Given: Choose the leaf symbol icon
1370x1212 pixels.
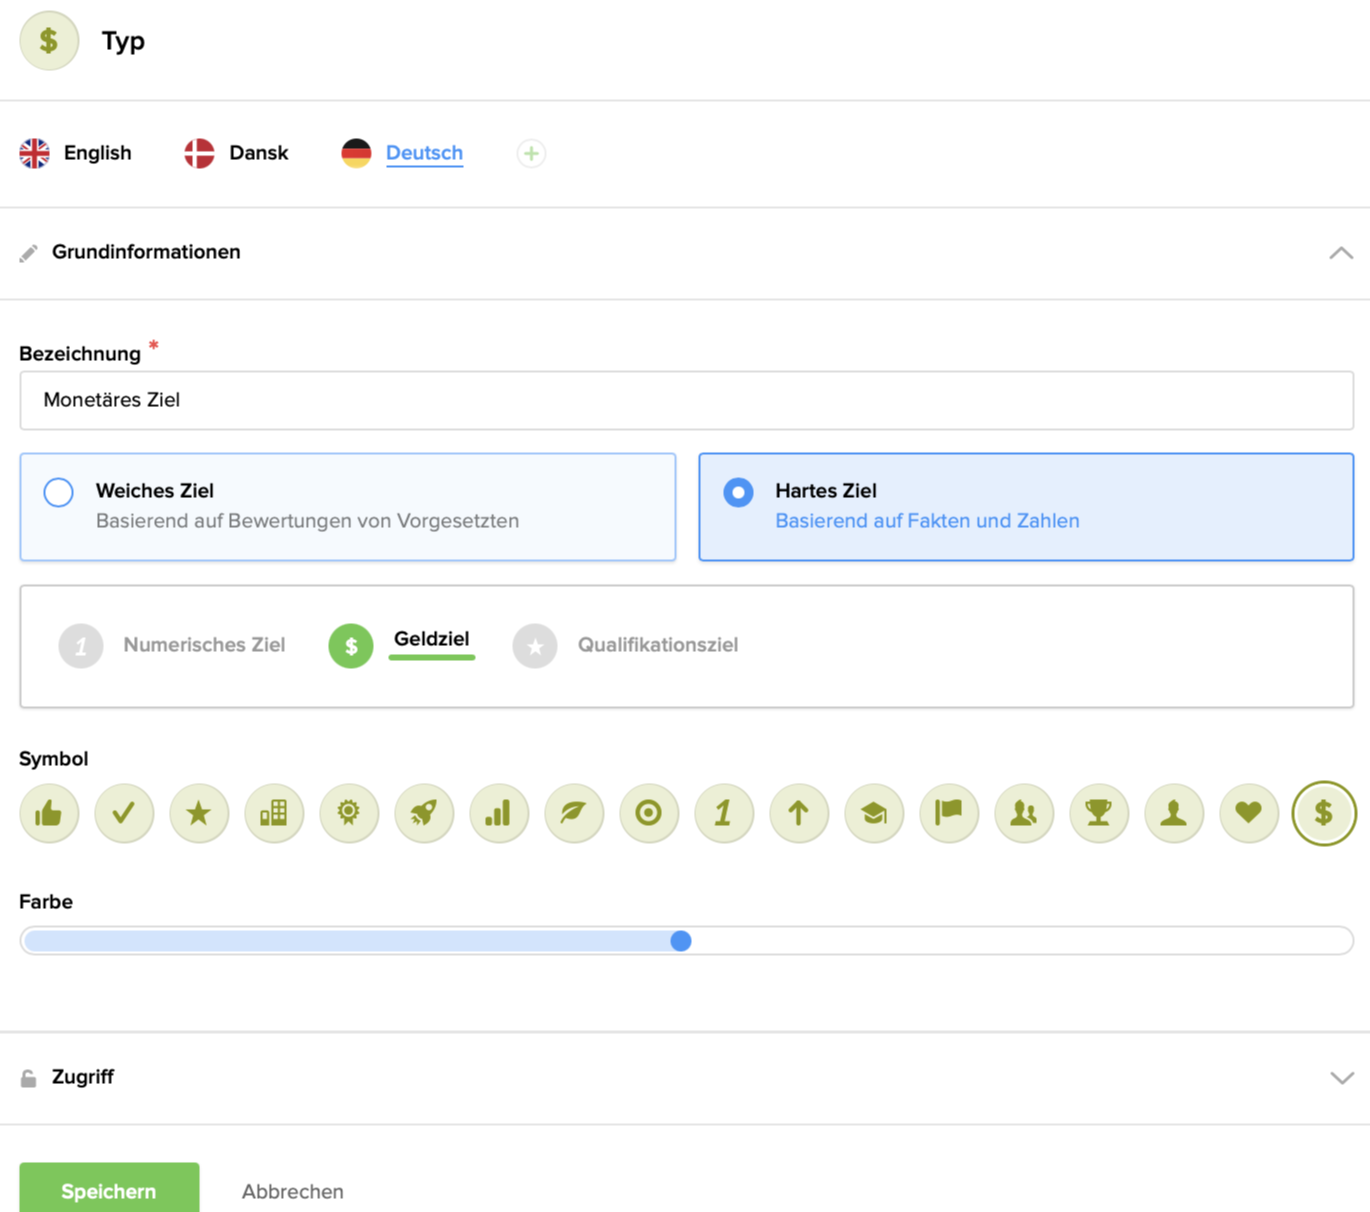Looking at the screenshot, I should pyautogui.click(x=574, y=813).
